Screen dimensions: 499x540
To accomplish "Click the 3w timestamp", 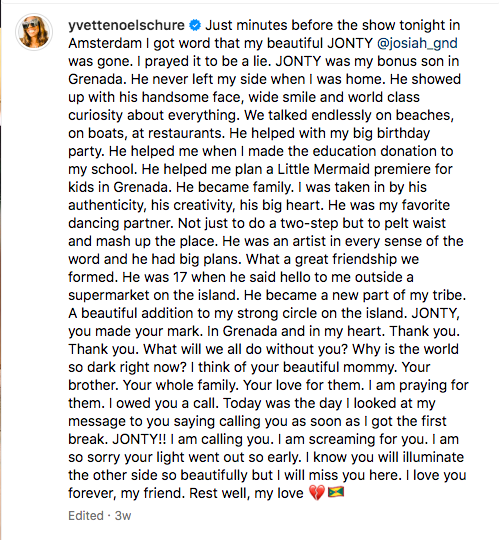I will [x=123, y=516].
